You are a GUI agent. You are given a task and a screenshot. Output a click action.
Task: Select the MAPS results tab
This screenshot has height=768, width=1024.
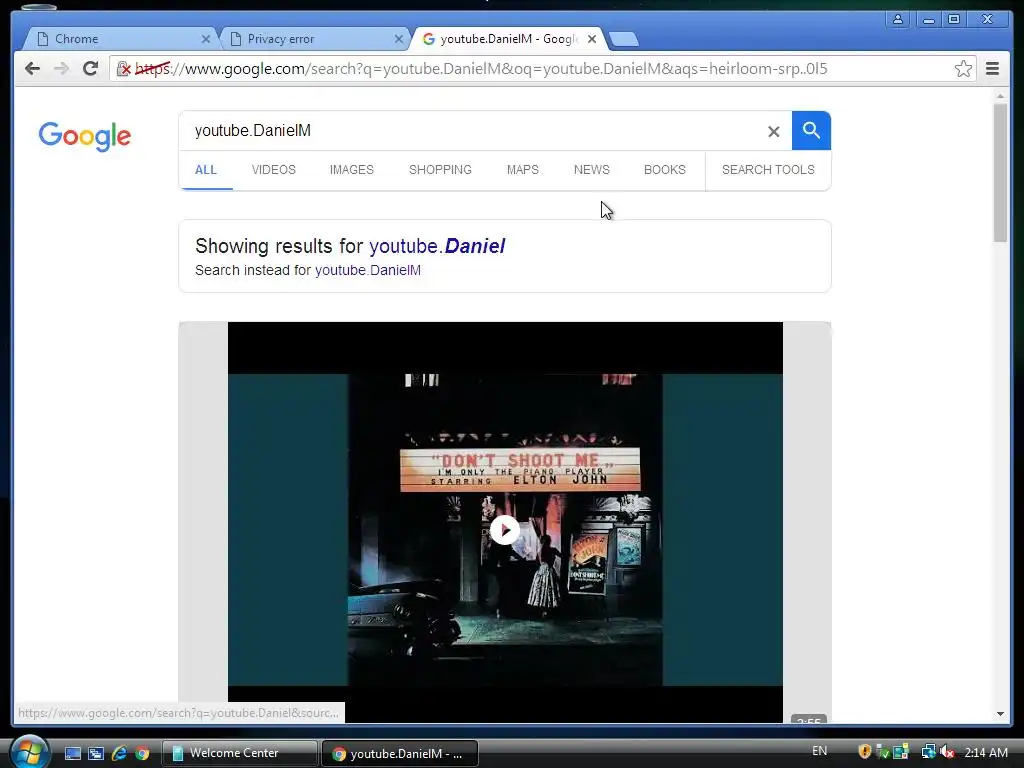tap(522, 170)
